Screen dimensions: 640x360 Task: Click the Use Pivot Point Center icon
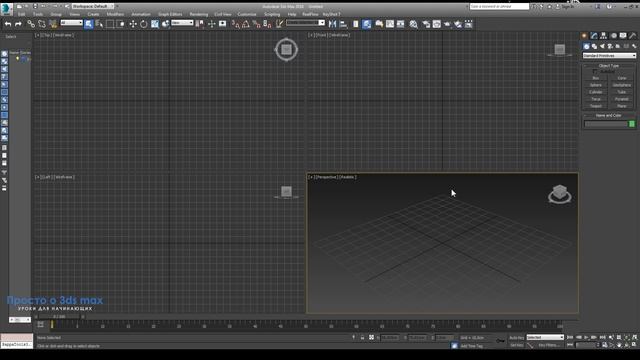tap(200, 24)
